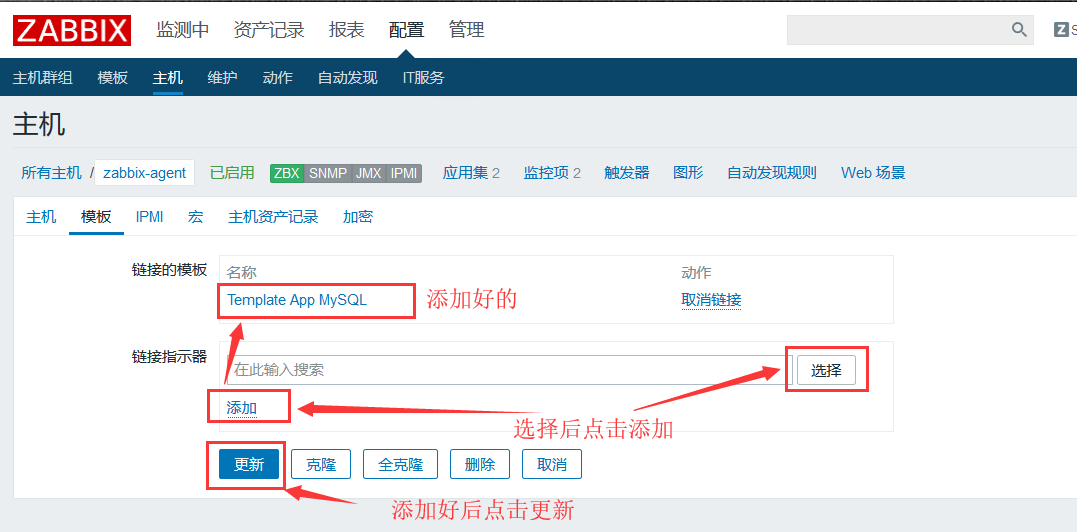The width and height of the screenshot is (1077, 532).
Task: Switch to the 主机资产记录 tab
Action: pyautogui.click(x=273, y=218)
